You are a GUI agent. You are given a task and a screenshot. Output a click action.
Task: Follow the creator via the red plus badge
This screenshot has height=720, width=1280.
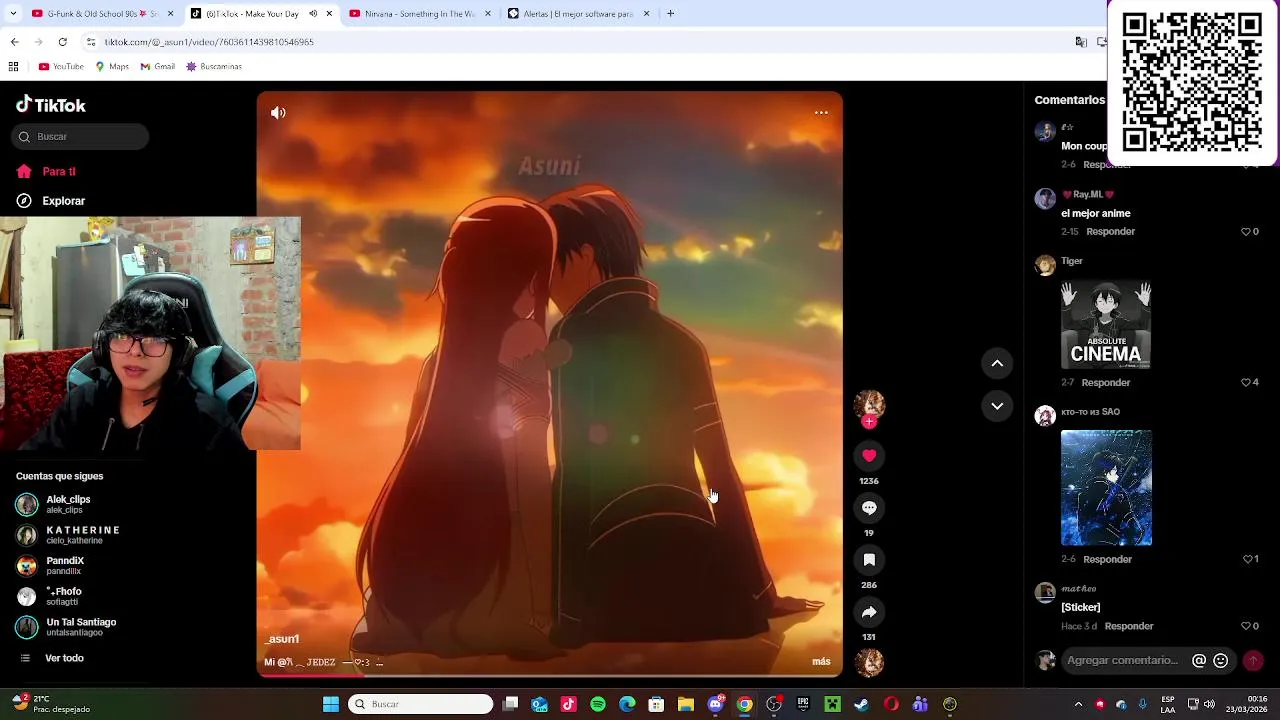point(869,422)
